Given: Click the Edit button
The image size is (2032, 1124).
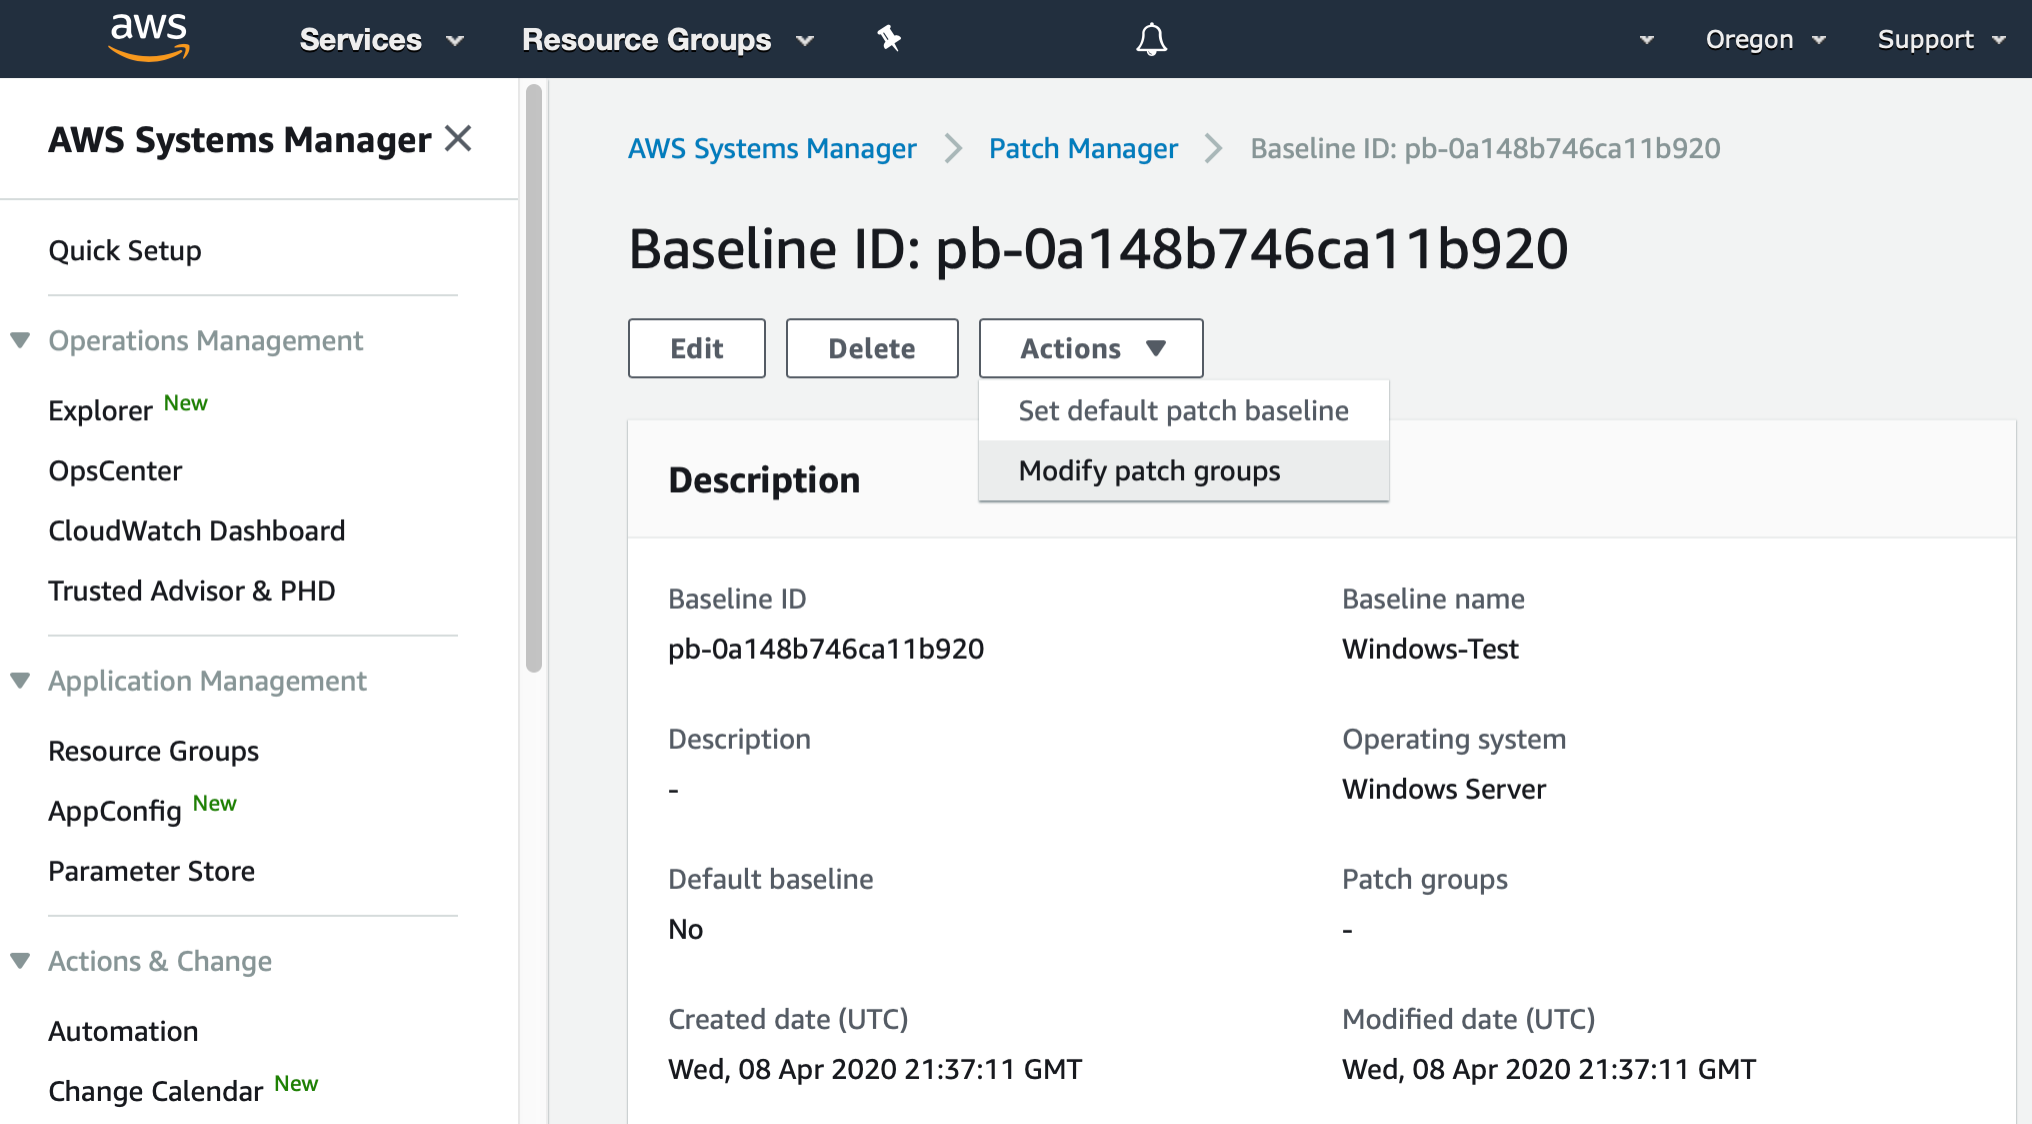Looking at the screenshot, I should 696,348.
